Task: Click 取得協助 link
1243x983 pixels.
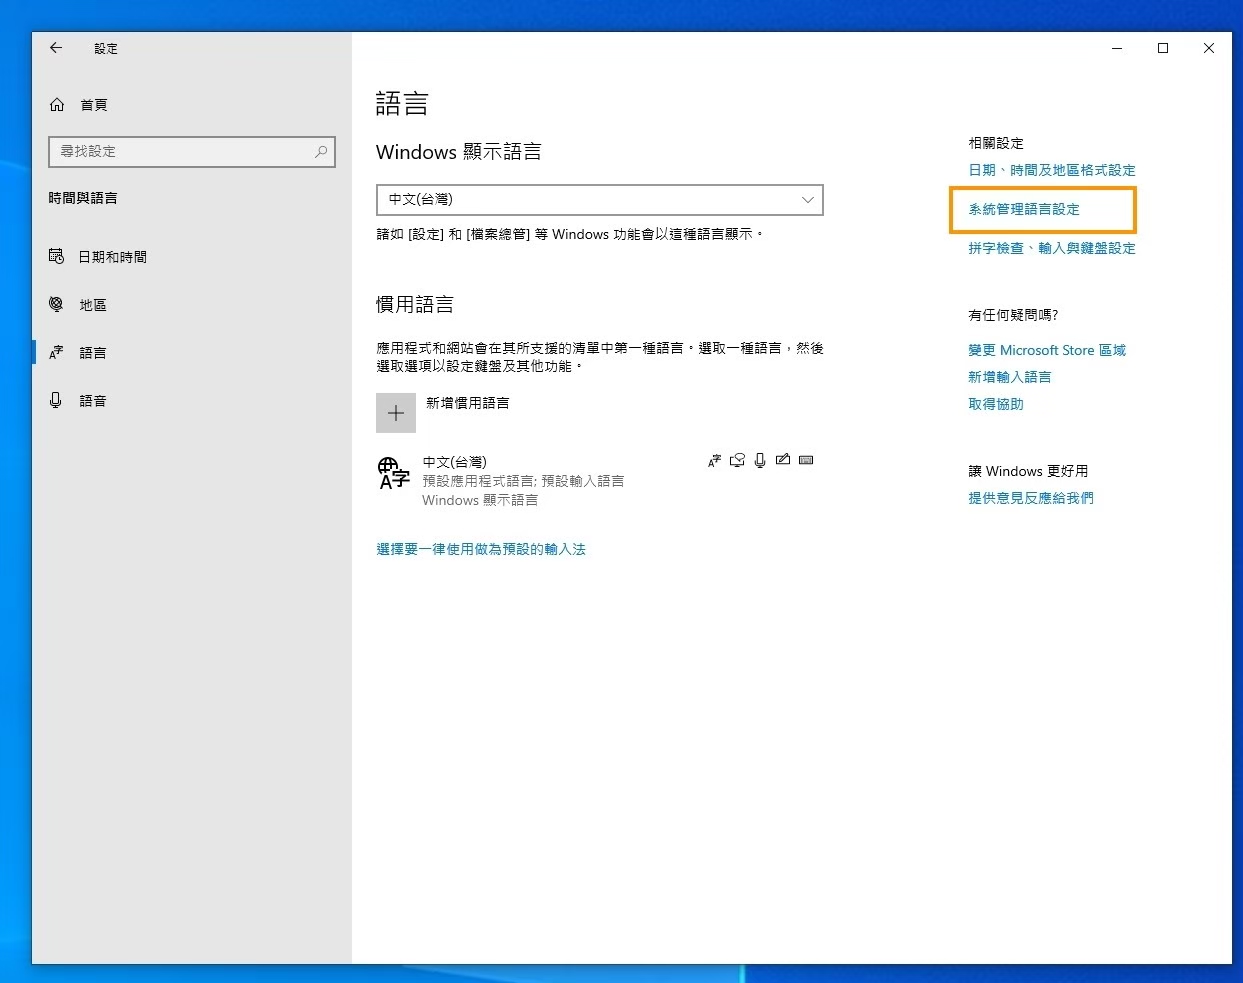Action: 996,404
